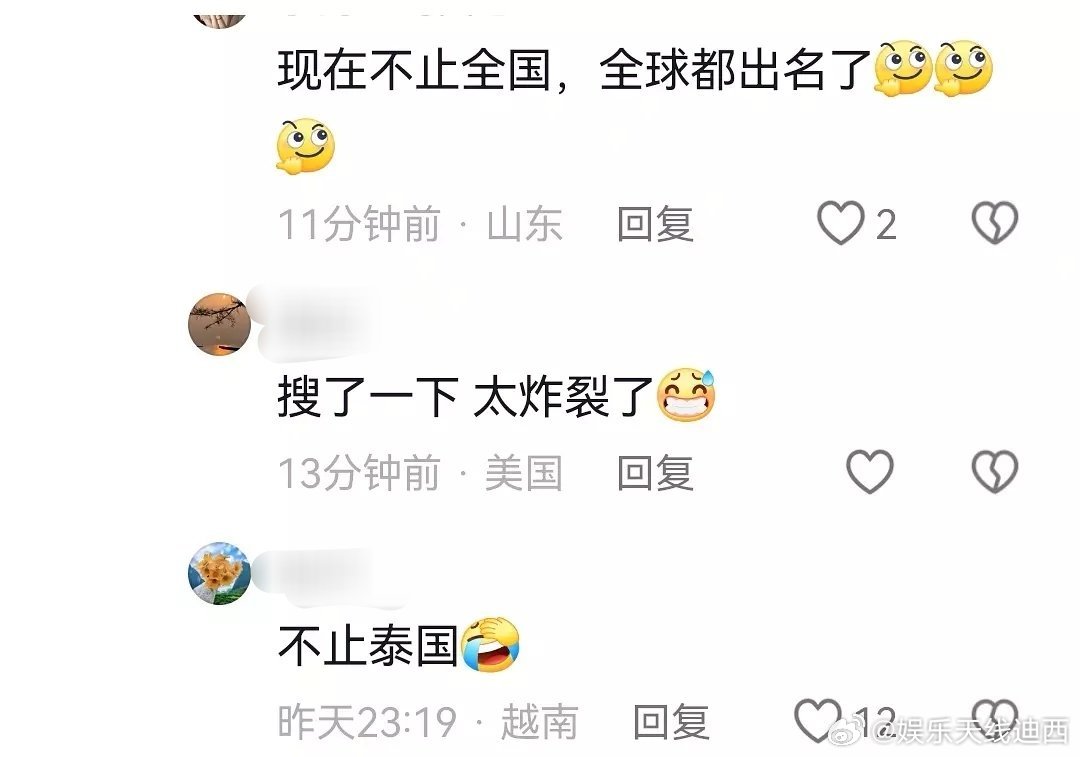1080x757 pixels.
Task: Click the 娱乐天线迪西 Weibo watermark
Action: 949,731
